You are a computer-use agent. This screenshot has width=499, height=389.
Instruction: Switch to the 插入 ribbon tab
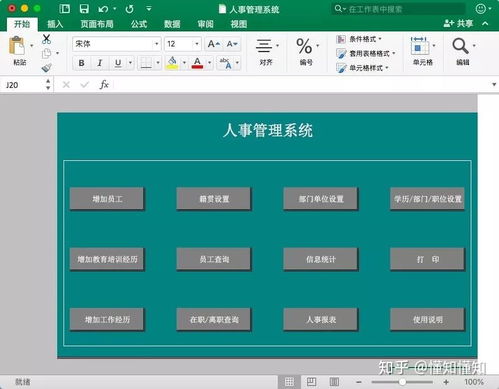(55, 24)
